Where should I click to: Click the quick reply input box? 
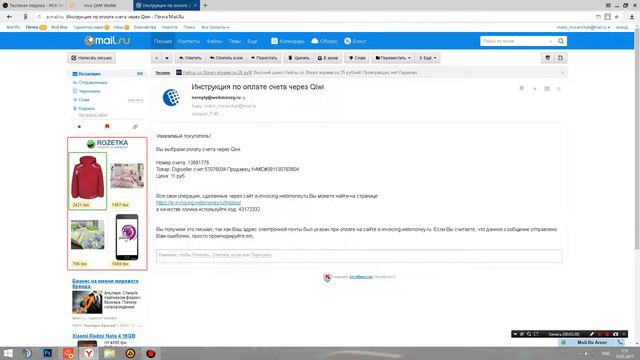[359, 255]
